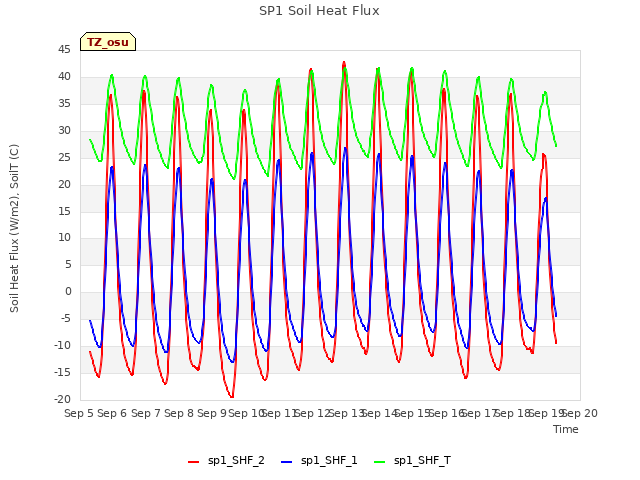Click the 25 y-axis tick label
The image size is (640, 480).
64,158
